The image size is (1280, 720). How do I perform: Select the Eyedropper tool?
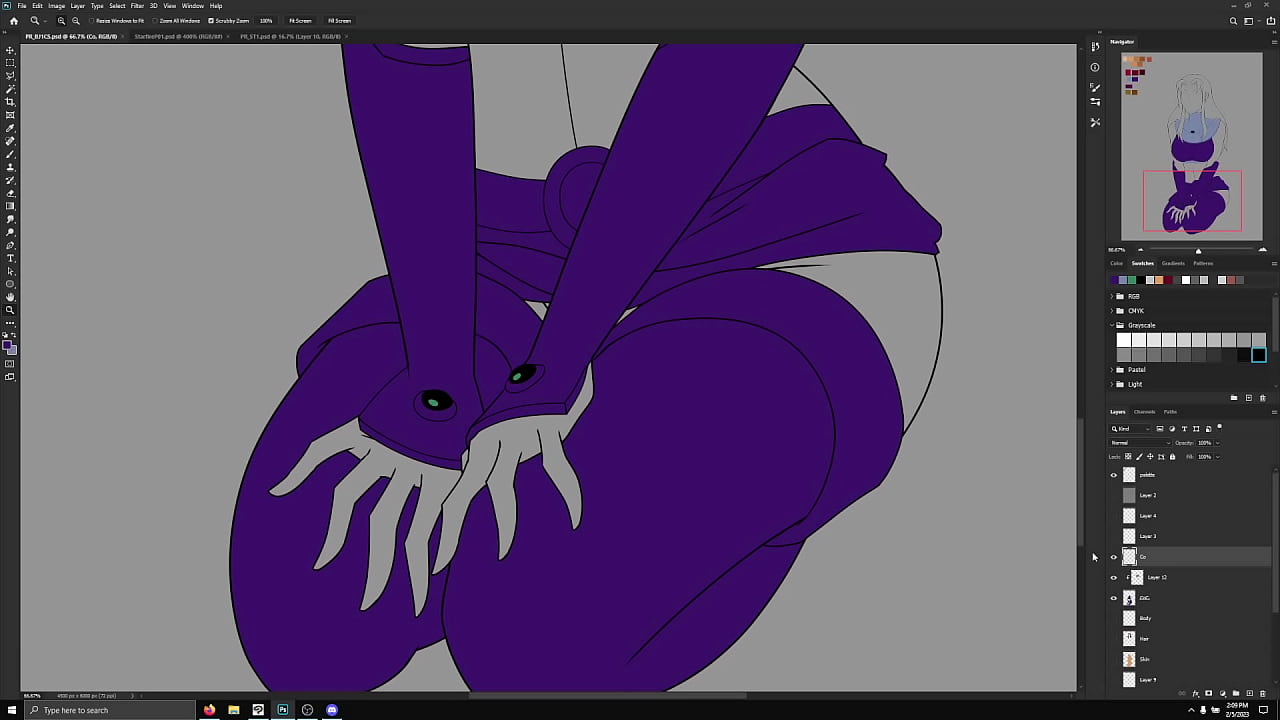tap(10, 128)
